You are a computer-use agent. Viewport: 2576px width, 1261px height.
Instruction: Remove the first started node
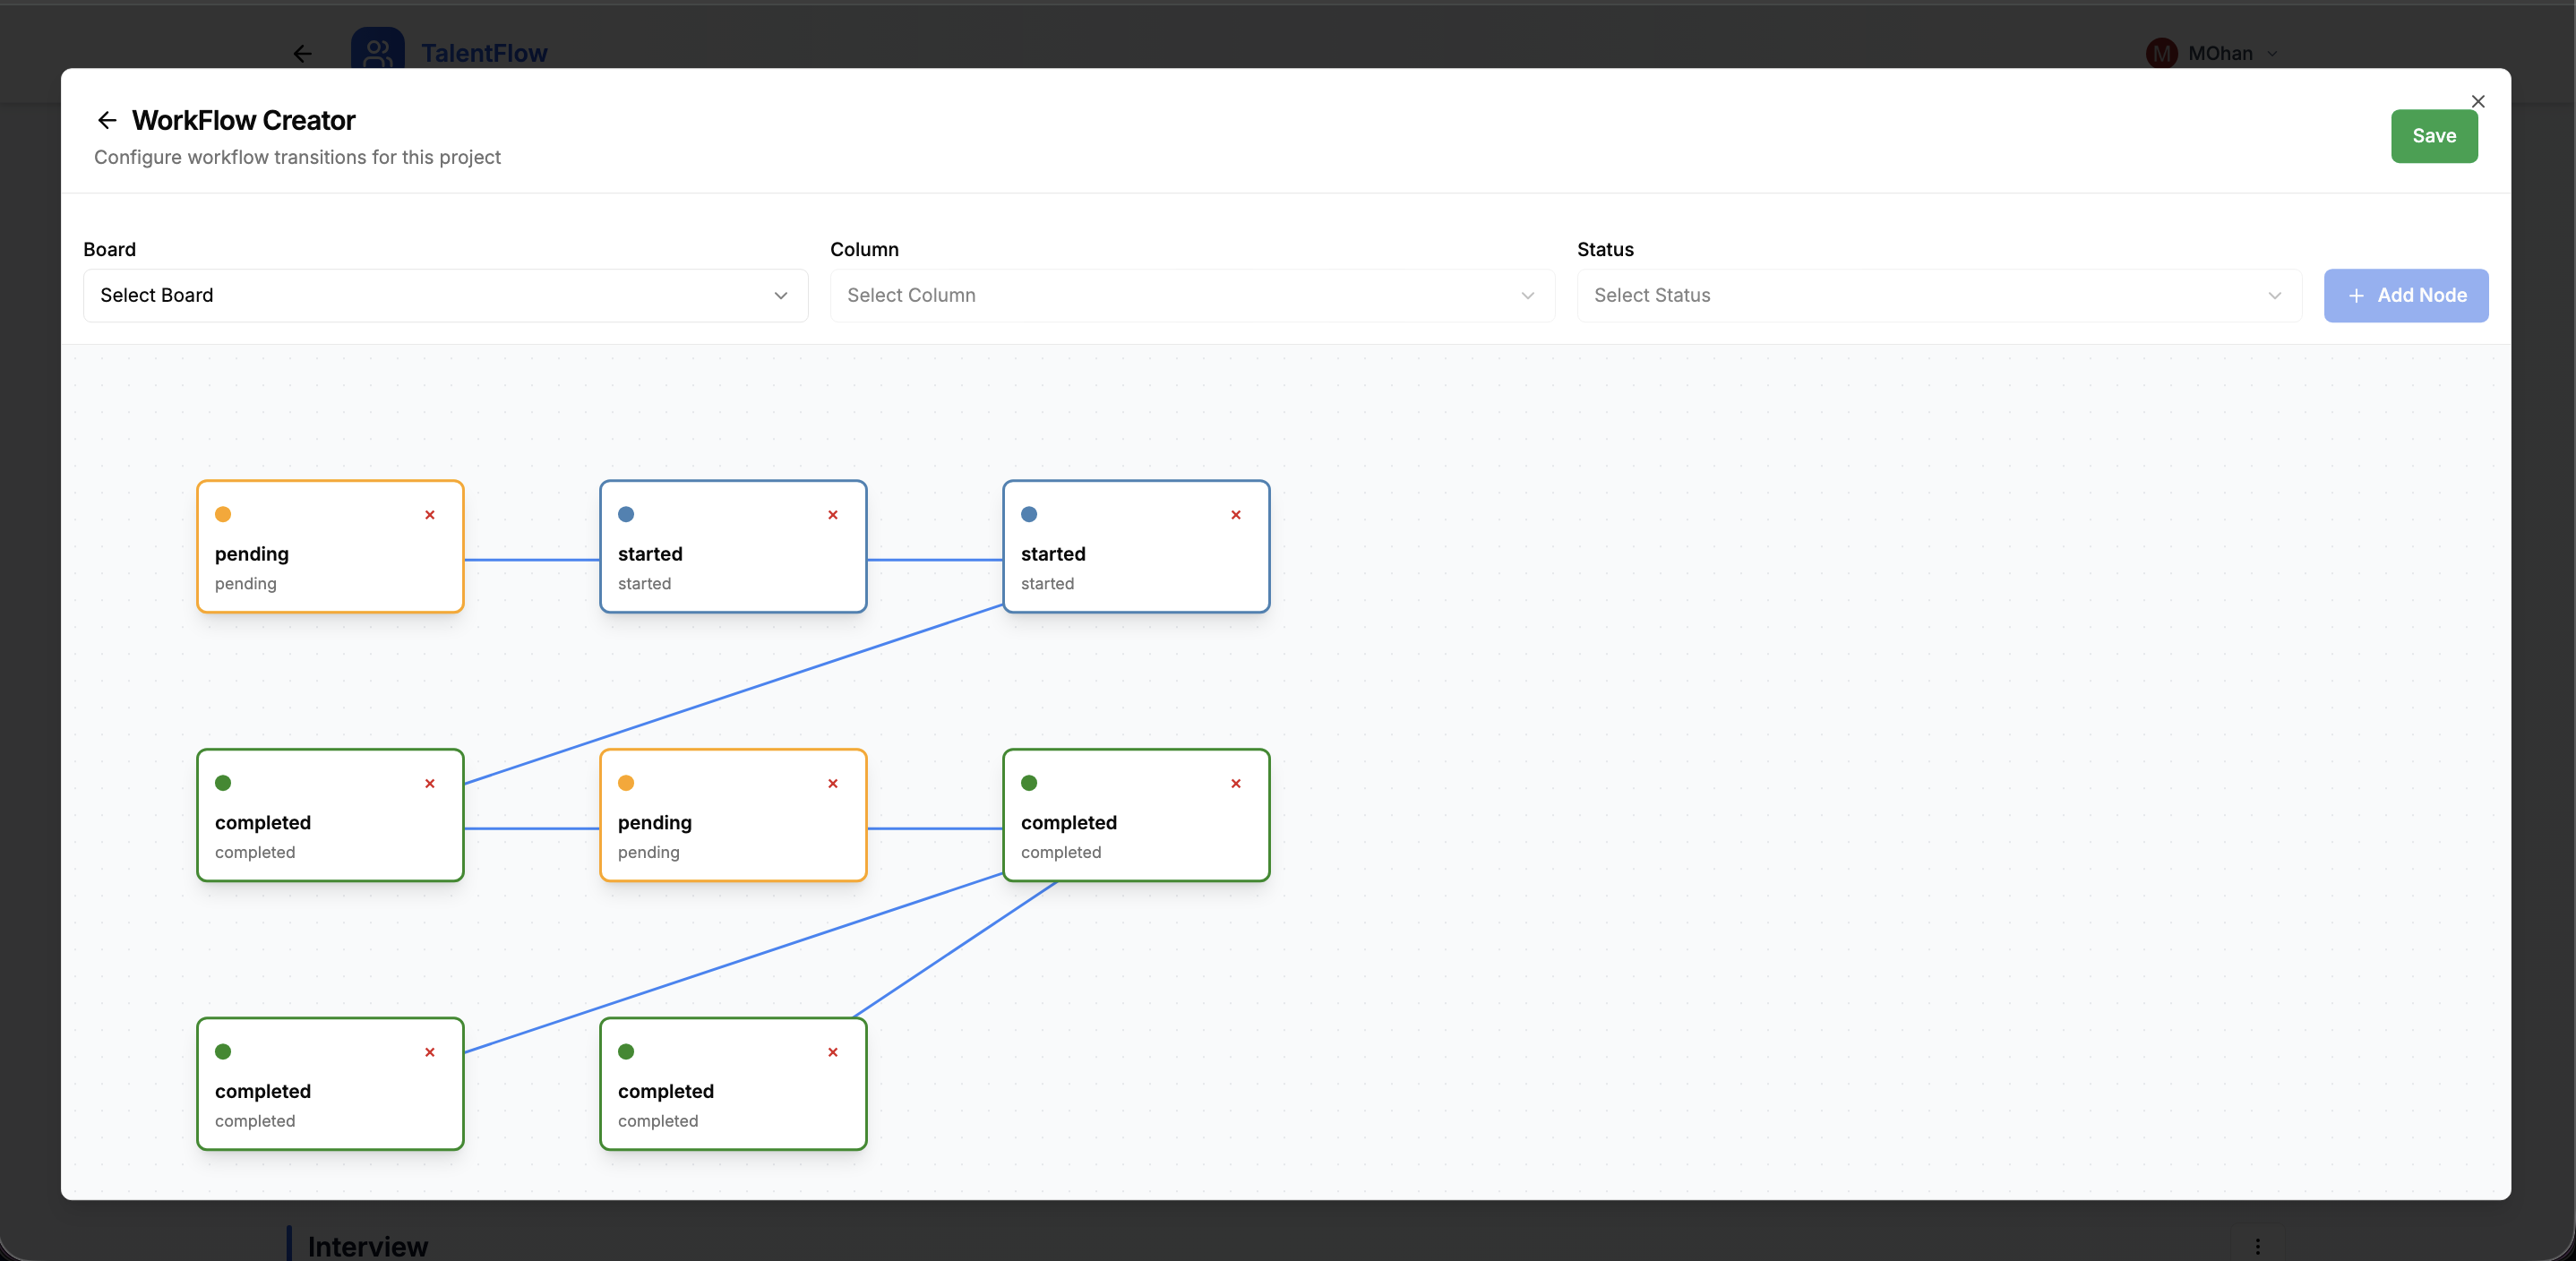[x=832, y=515]
